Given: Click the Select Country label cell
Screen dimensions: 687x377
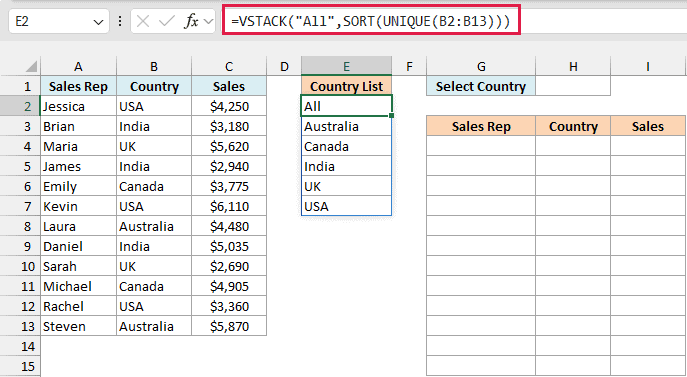Looking at the screenshot, I should (481, 86).
